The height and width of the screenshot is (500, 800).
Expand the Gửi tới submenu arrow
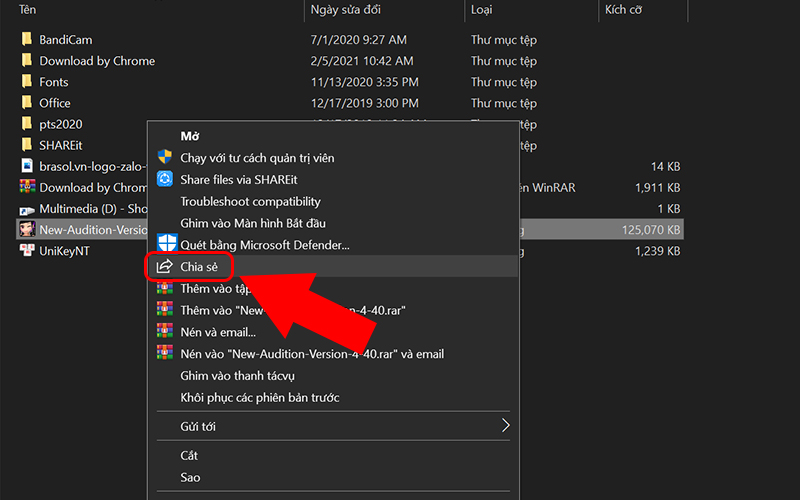[505, 426]
